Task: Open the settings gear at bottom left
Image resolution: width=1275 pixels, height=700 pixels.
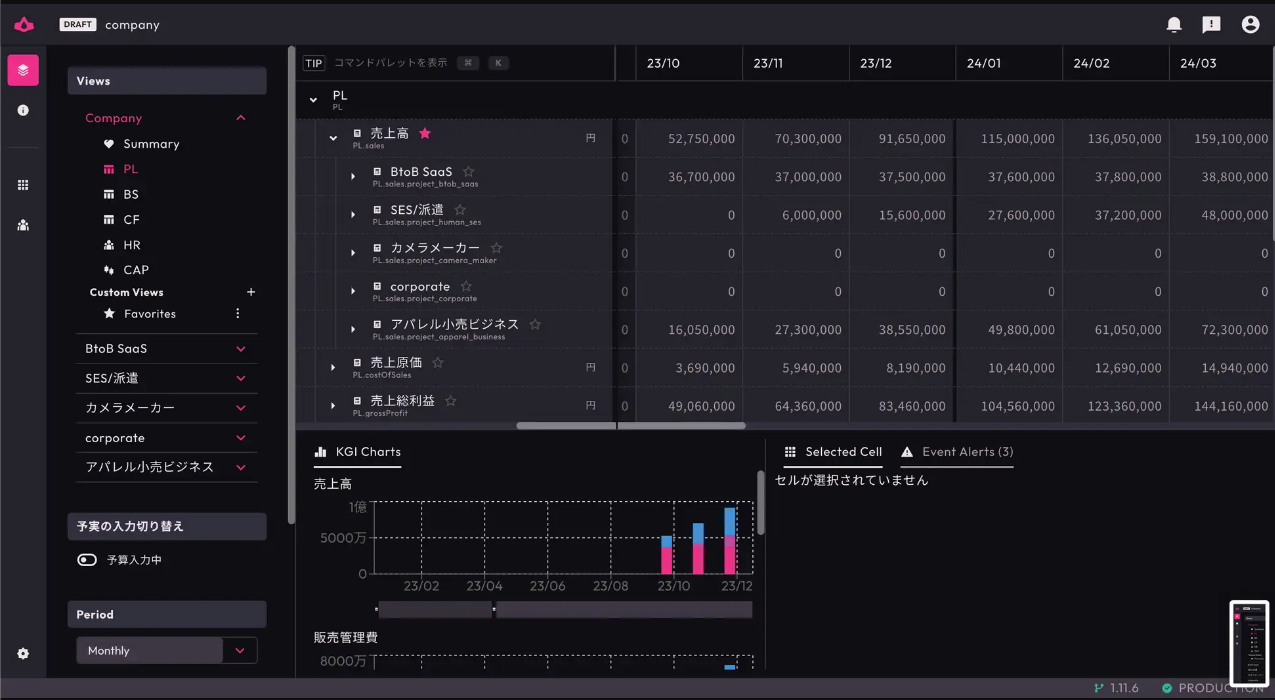Action: click(x=23, y=653)
